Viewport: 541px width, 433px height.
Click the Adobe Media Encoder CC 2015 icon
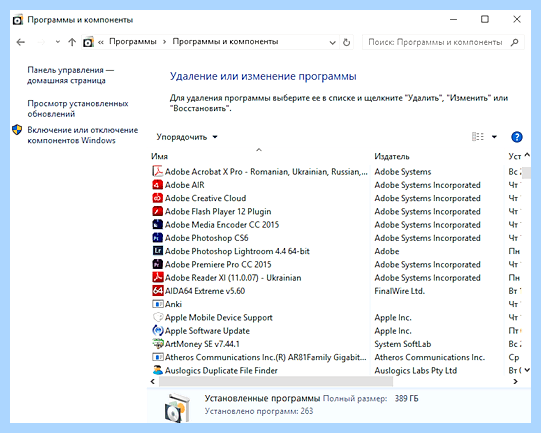(158, 225)
